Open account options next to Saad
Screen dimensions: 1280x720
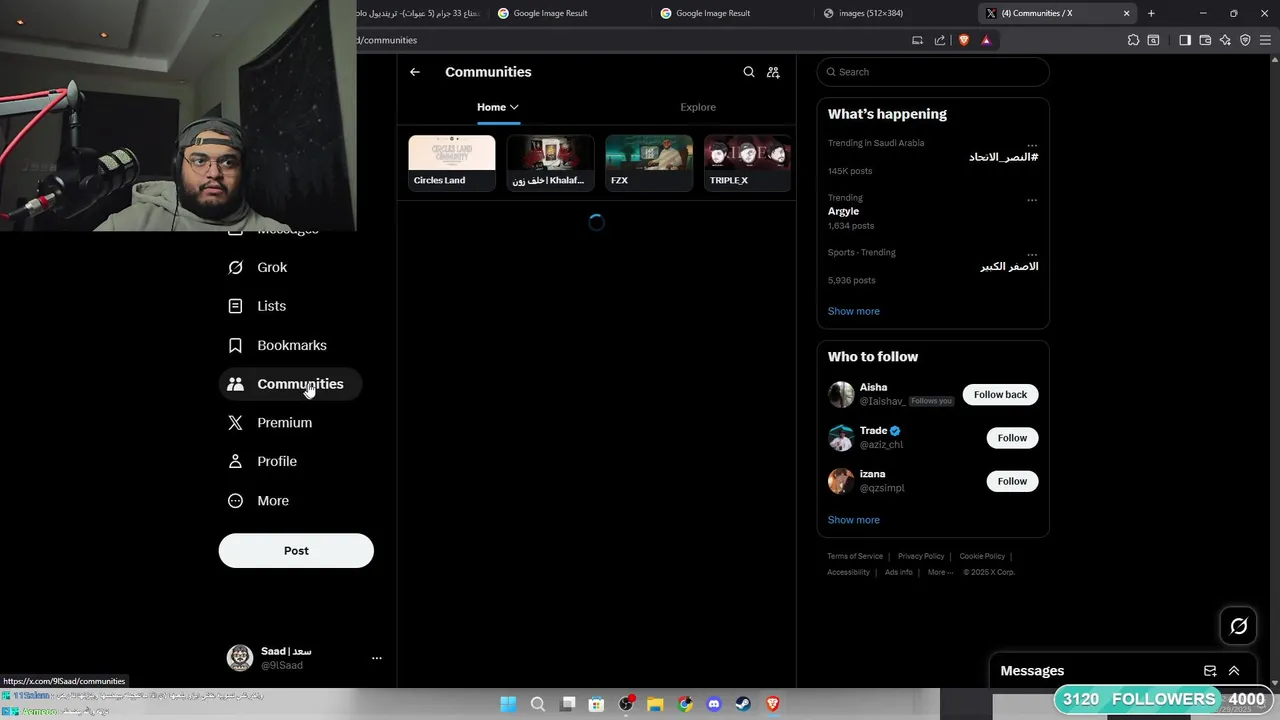377,658
